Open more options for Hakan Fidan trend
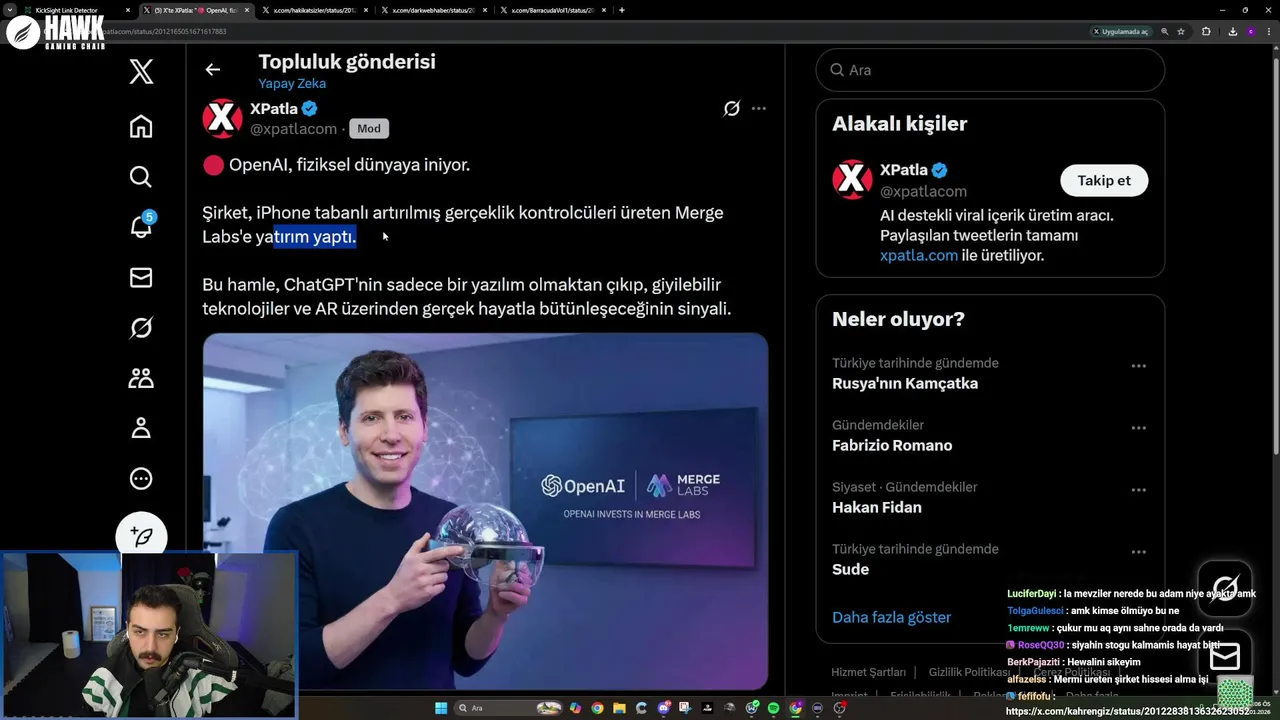 tap(1138, 490)
